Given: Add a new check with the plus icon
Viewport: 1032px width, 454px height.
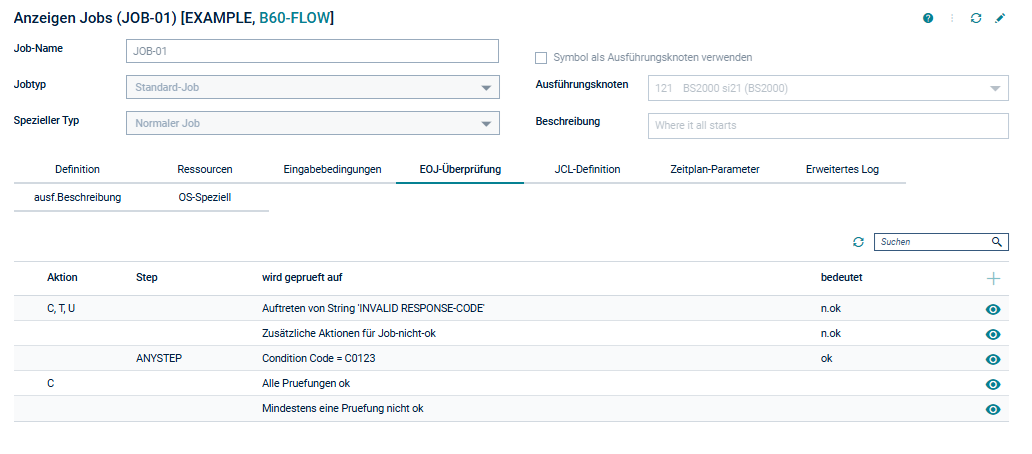Looking at the screenshot, I should [993, 279].
